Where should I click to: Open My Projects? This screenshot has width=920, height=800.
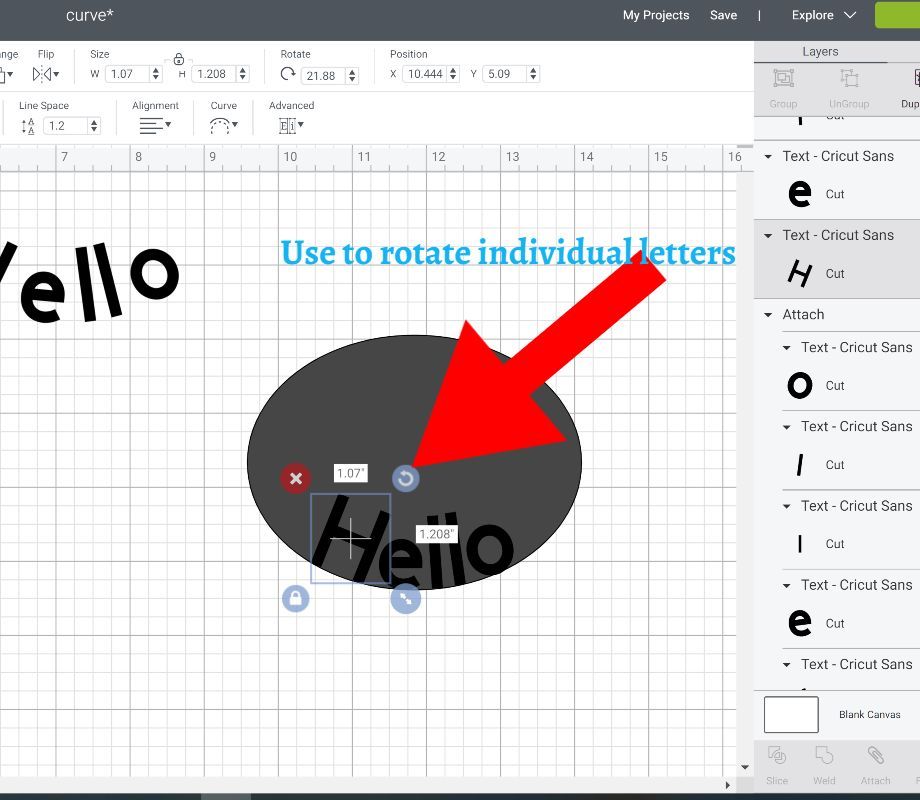[x=656, y=15]
